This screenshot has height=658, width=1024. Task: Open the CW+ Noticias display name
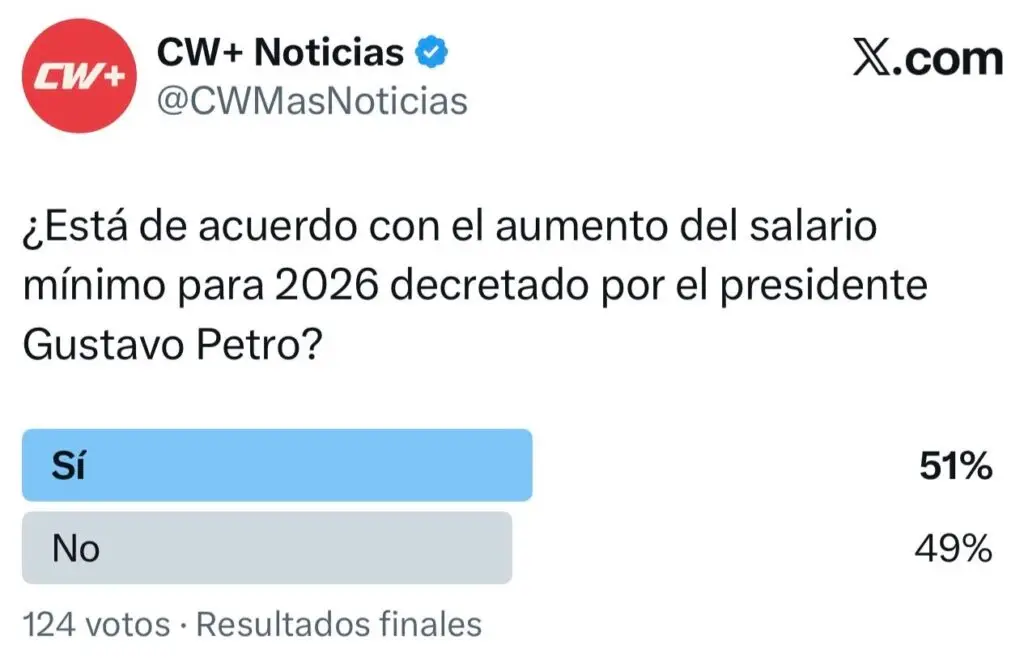(281, 54)
